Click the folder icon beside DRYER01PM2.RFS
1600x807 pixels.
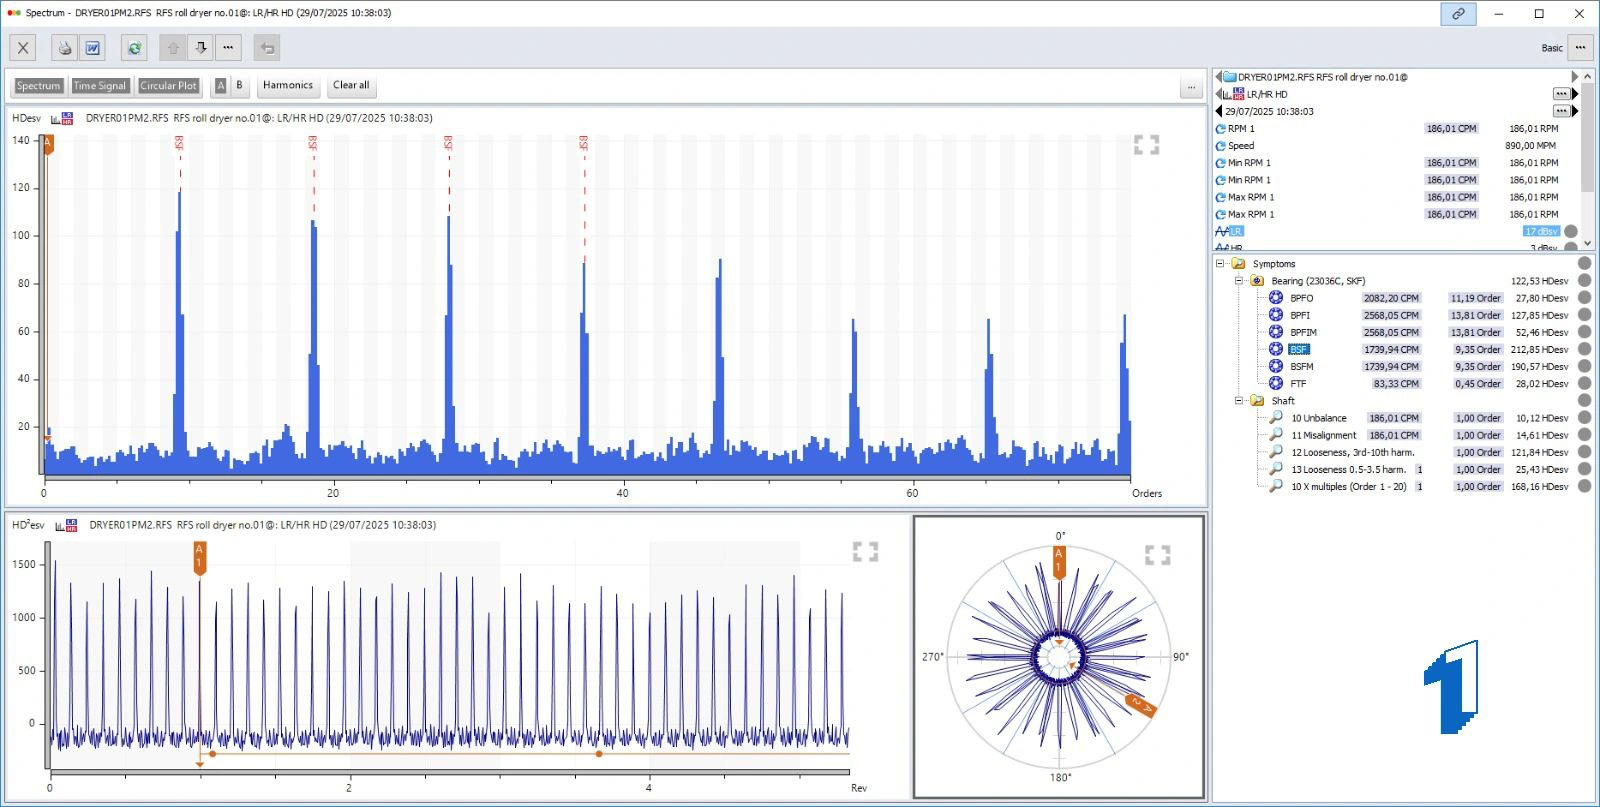[x=1229, y=77]
